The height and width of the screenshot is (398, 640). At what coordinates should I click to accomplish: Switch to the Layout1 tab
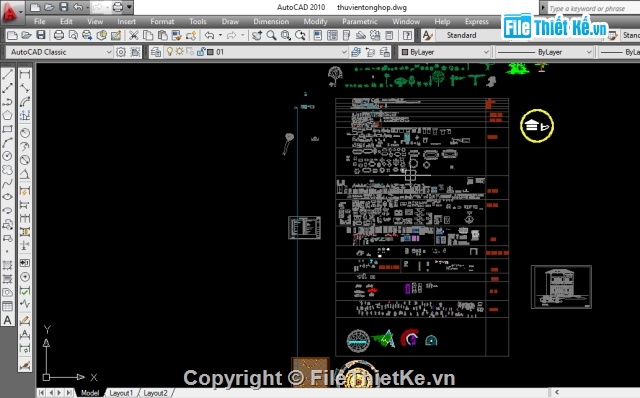121,393
